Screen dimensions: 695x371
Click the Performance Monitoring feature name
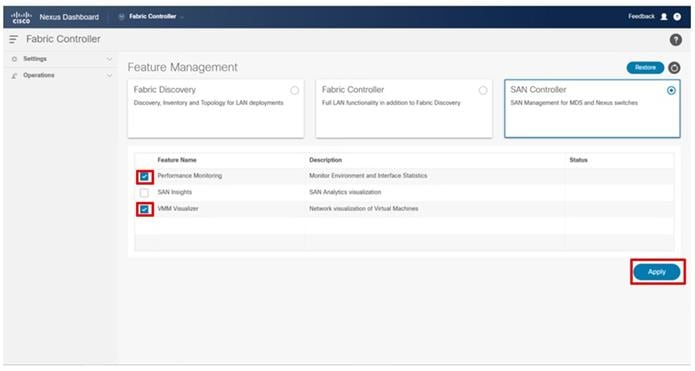[x=190, y=176]
